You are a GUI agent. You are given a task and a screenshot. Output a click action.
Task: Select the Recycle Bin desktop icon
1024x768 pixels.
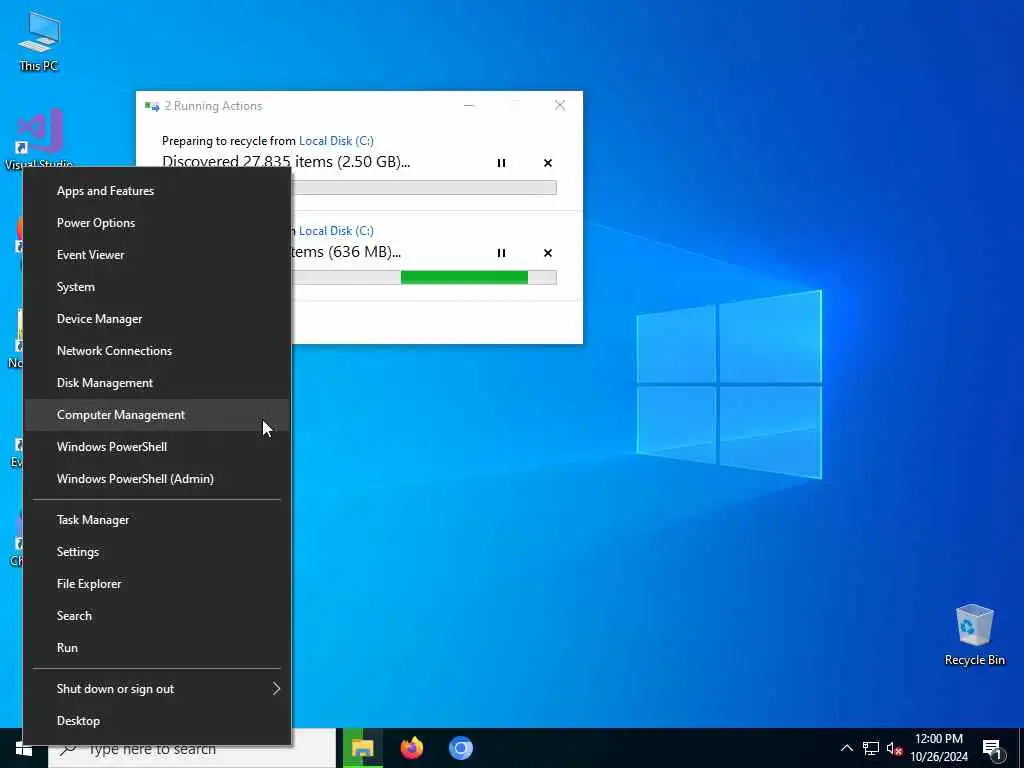pyautogui.click(x=974, y=635)
